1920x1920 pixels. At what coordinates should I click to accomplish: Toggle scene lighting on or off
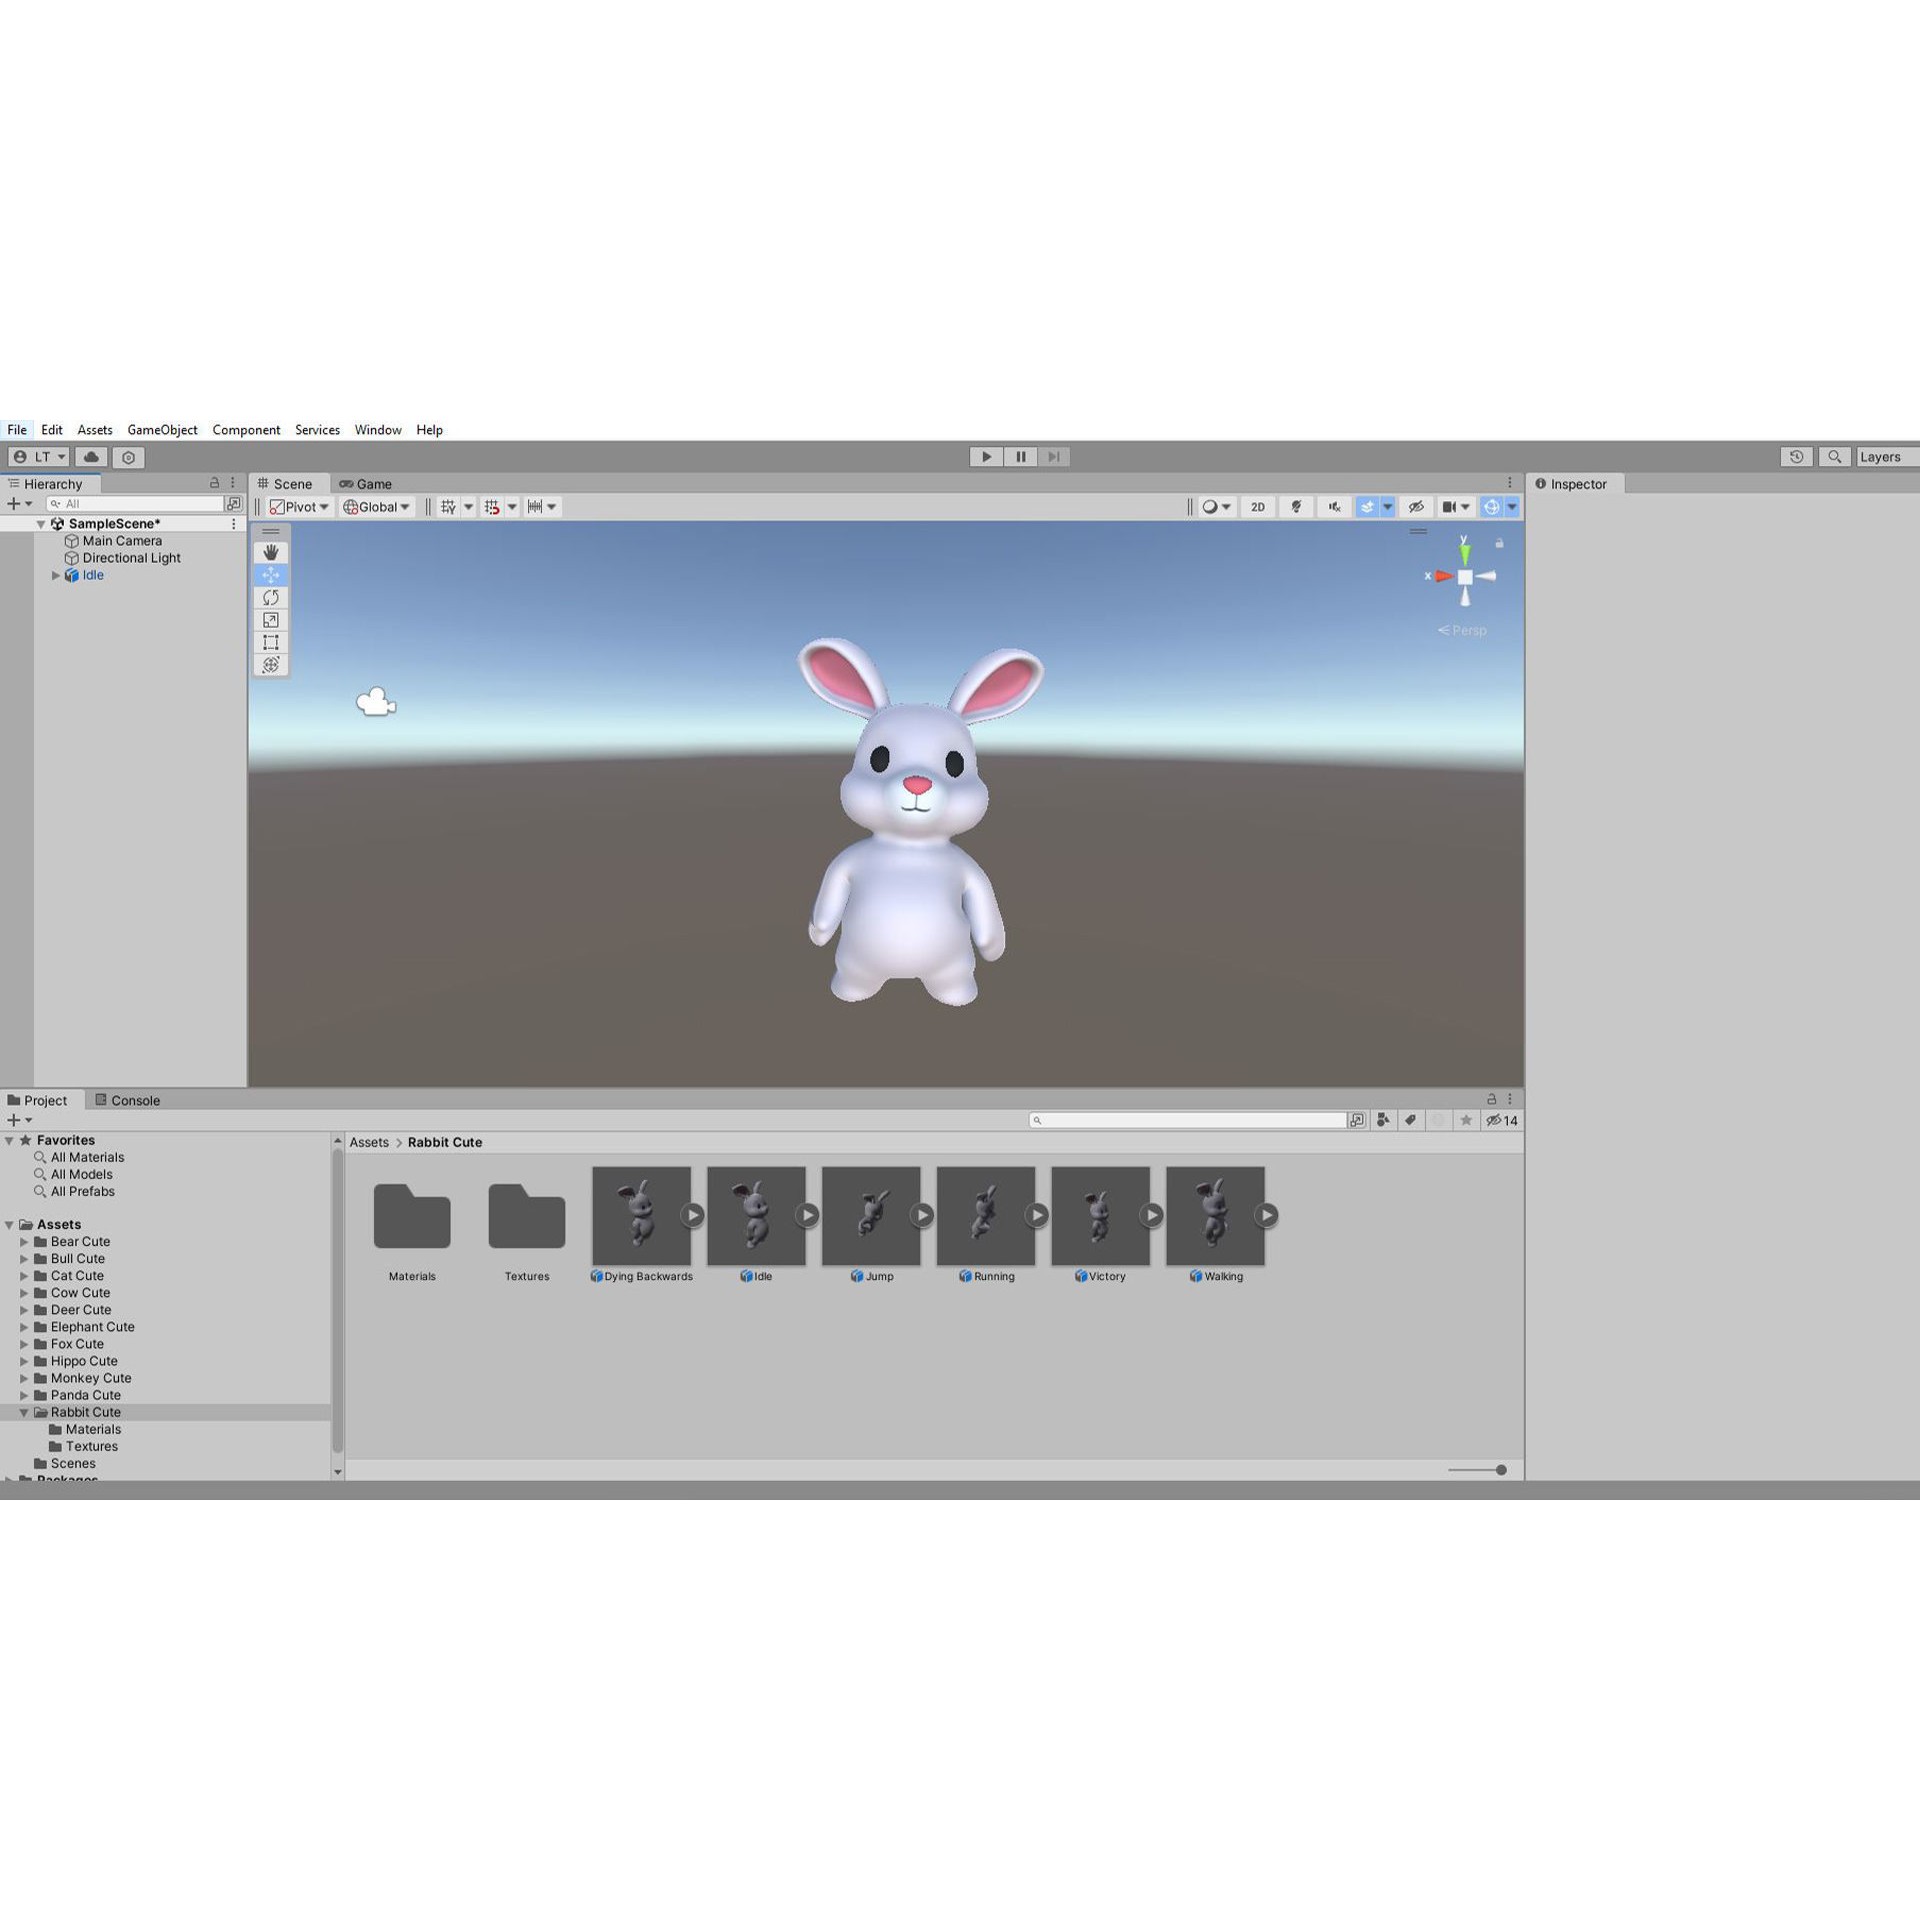click(1296, 507)
